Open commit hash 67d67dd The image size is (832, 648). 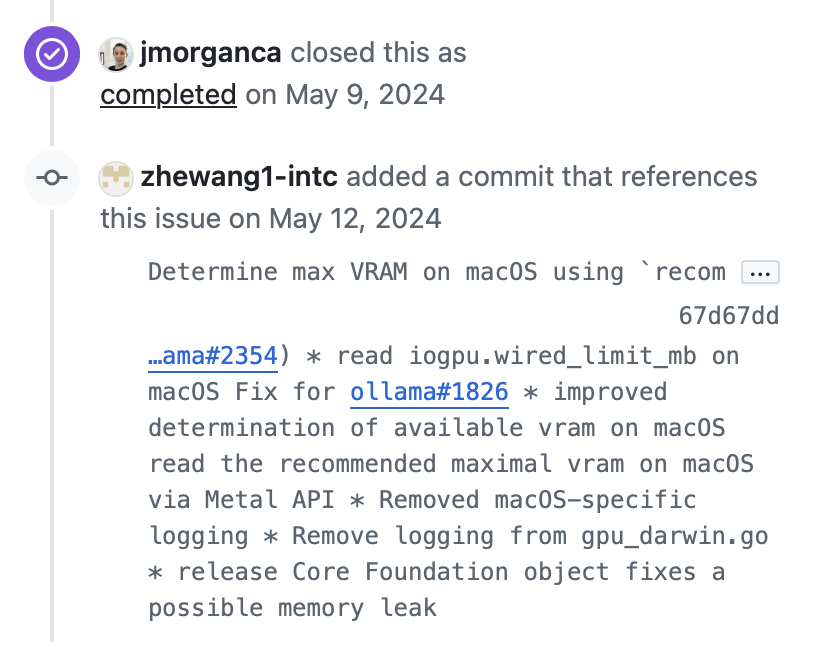pos(729,316)
